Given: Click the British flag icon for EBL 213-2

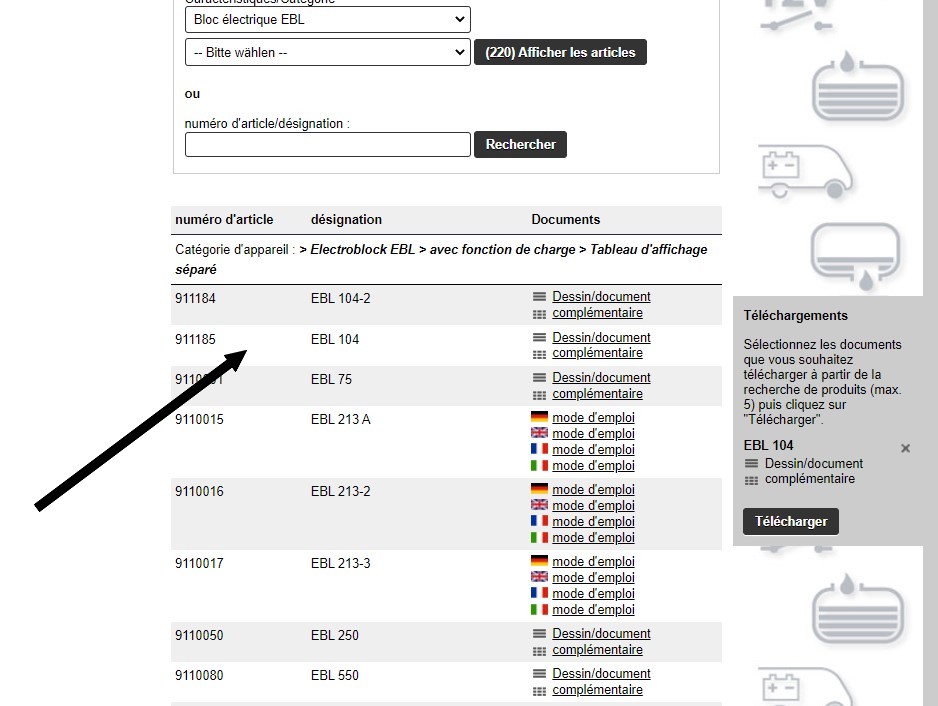Looking at the screenshot, I should (539, 506).
